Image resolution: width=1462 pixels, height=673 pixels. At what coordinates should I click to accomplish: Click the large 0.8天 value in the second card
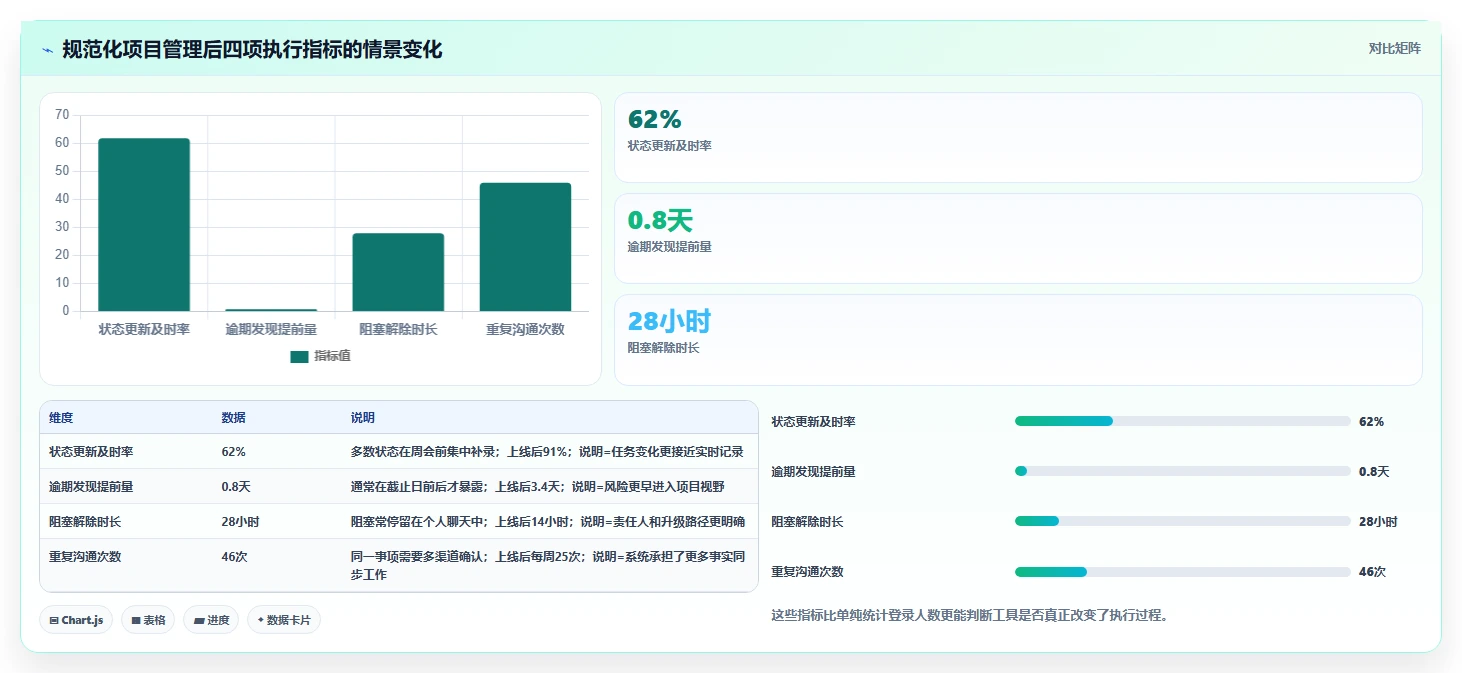pyautogui.click(x=660, y=220)
